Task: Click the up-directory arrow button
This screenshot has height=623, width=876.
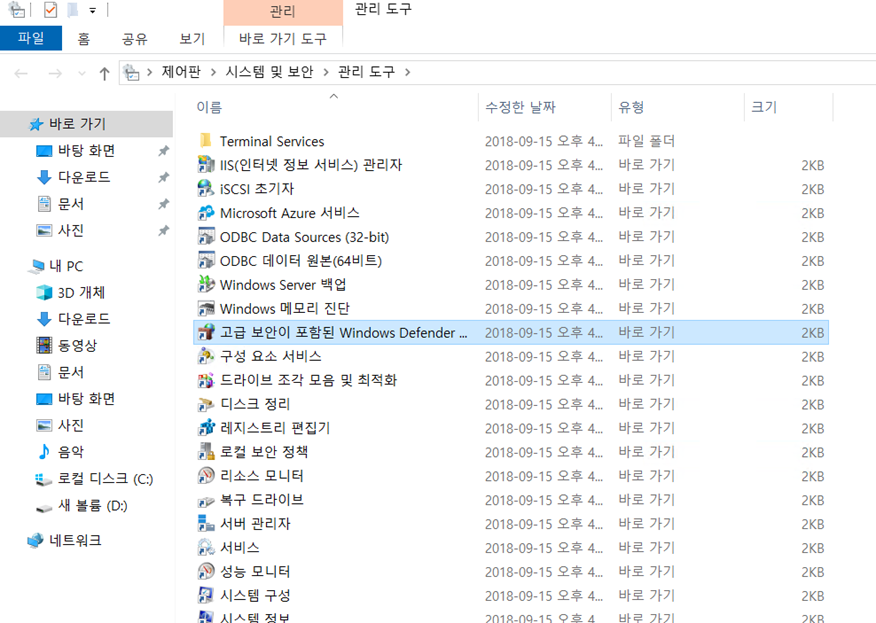Action: [104, 73]
